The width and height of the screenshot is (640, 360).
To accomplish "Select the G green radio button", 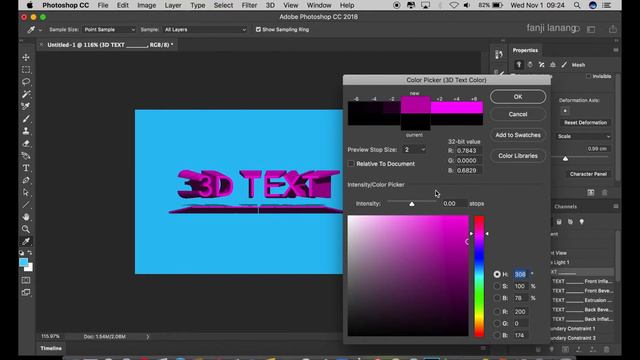I will pyautogui.click(x=497, y=323).
